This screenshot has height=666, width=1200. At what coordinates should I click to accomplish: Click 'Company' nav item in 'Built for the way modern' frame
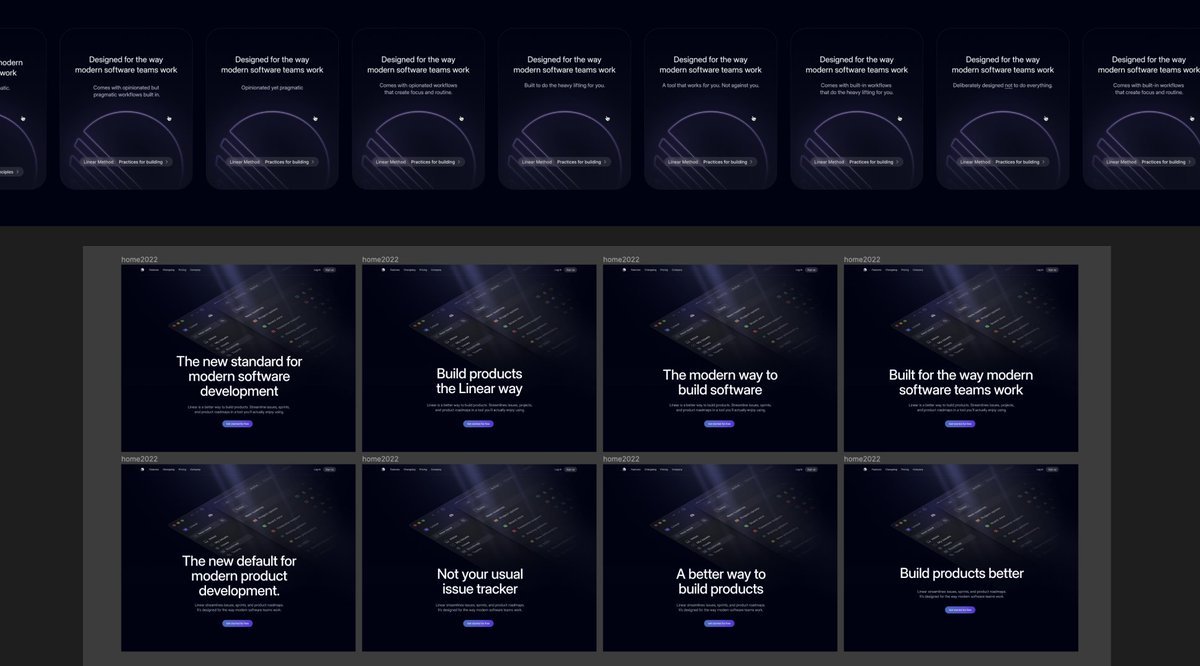918,270
